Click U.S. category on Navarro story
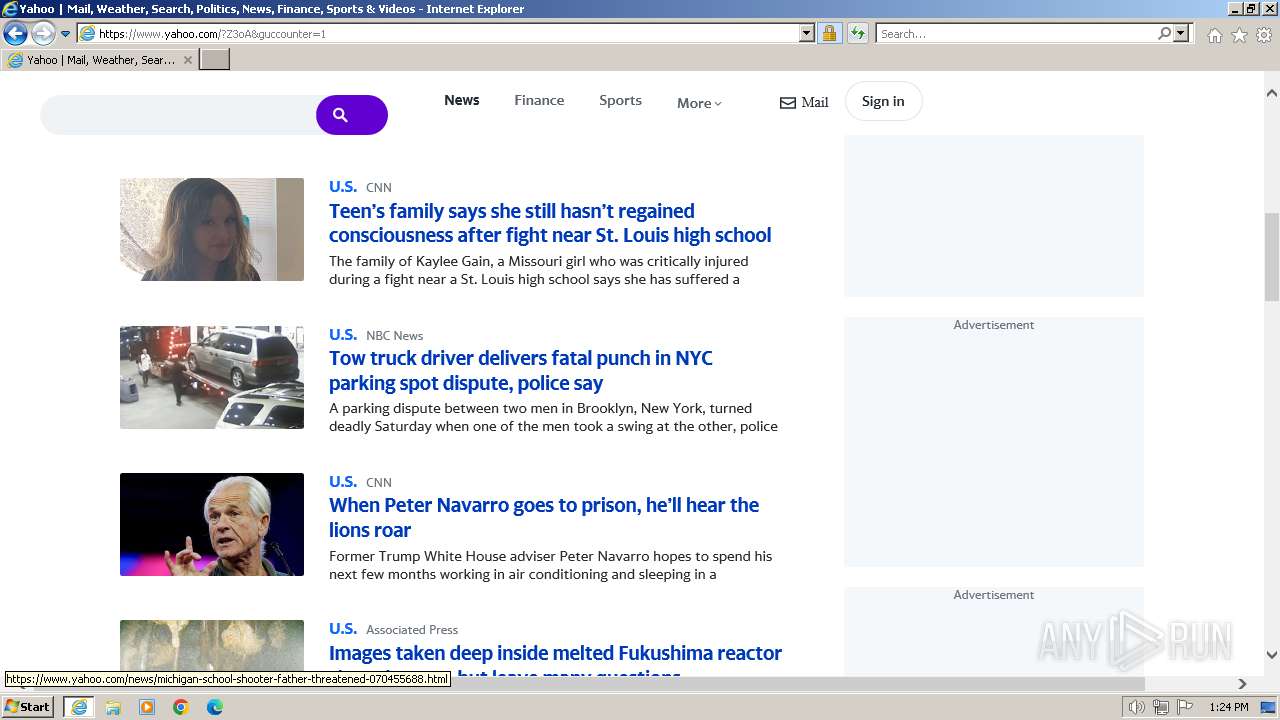 343,481
